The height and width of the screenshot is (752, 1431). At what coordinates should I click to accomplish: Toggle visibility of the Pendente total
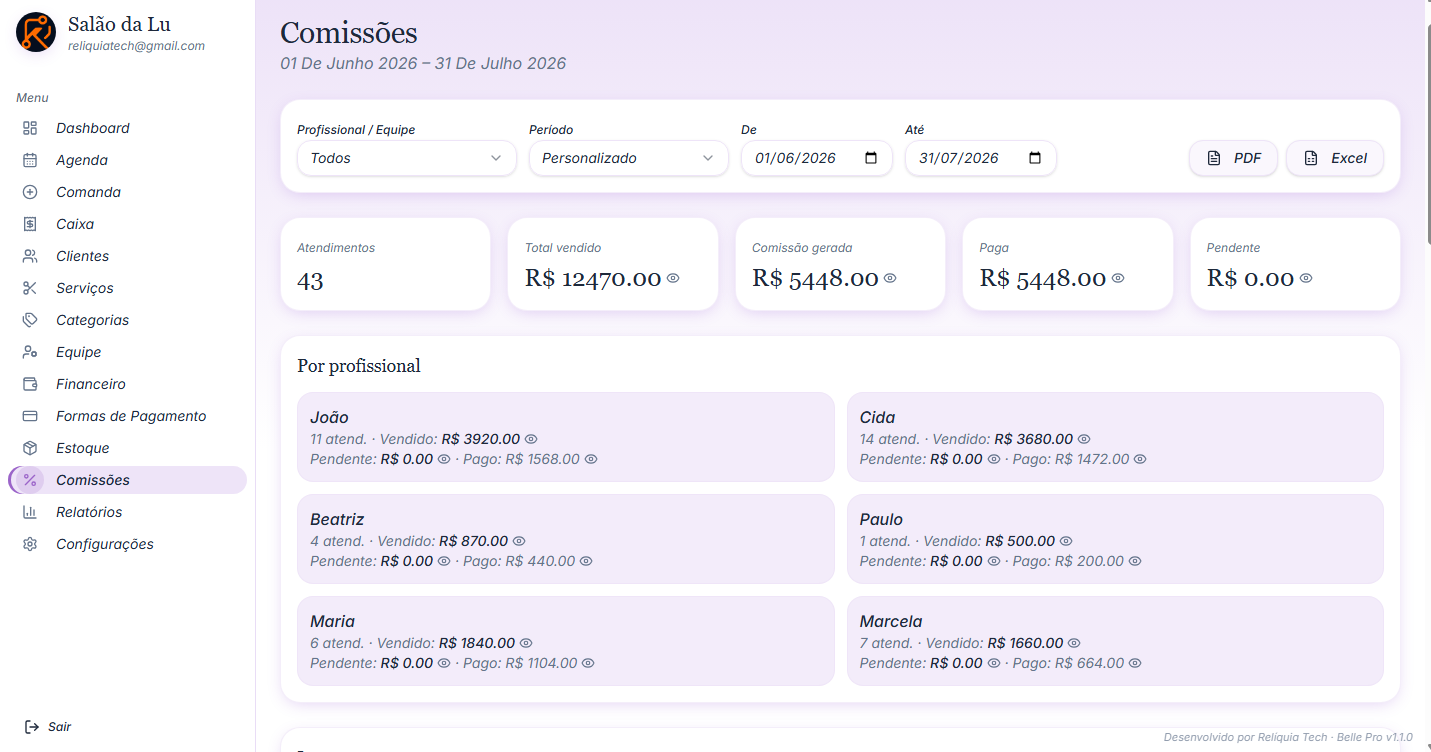pos(1306,278)
